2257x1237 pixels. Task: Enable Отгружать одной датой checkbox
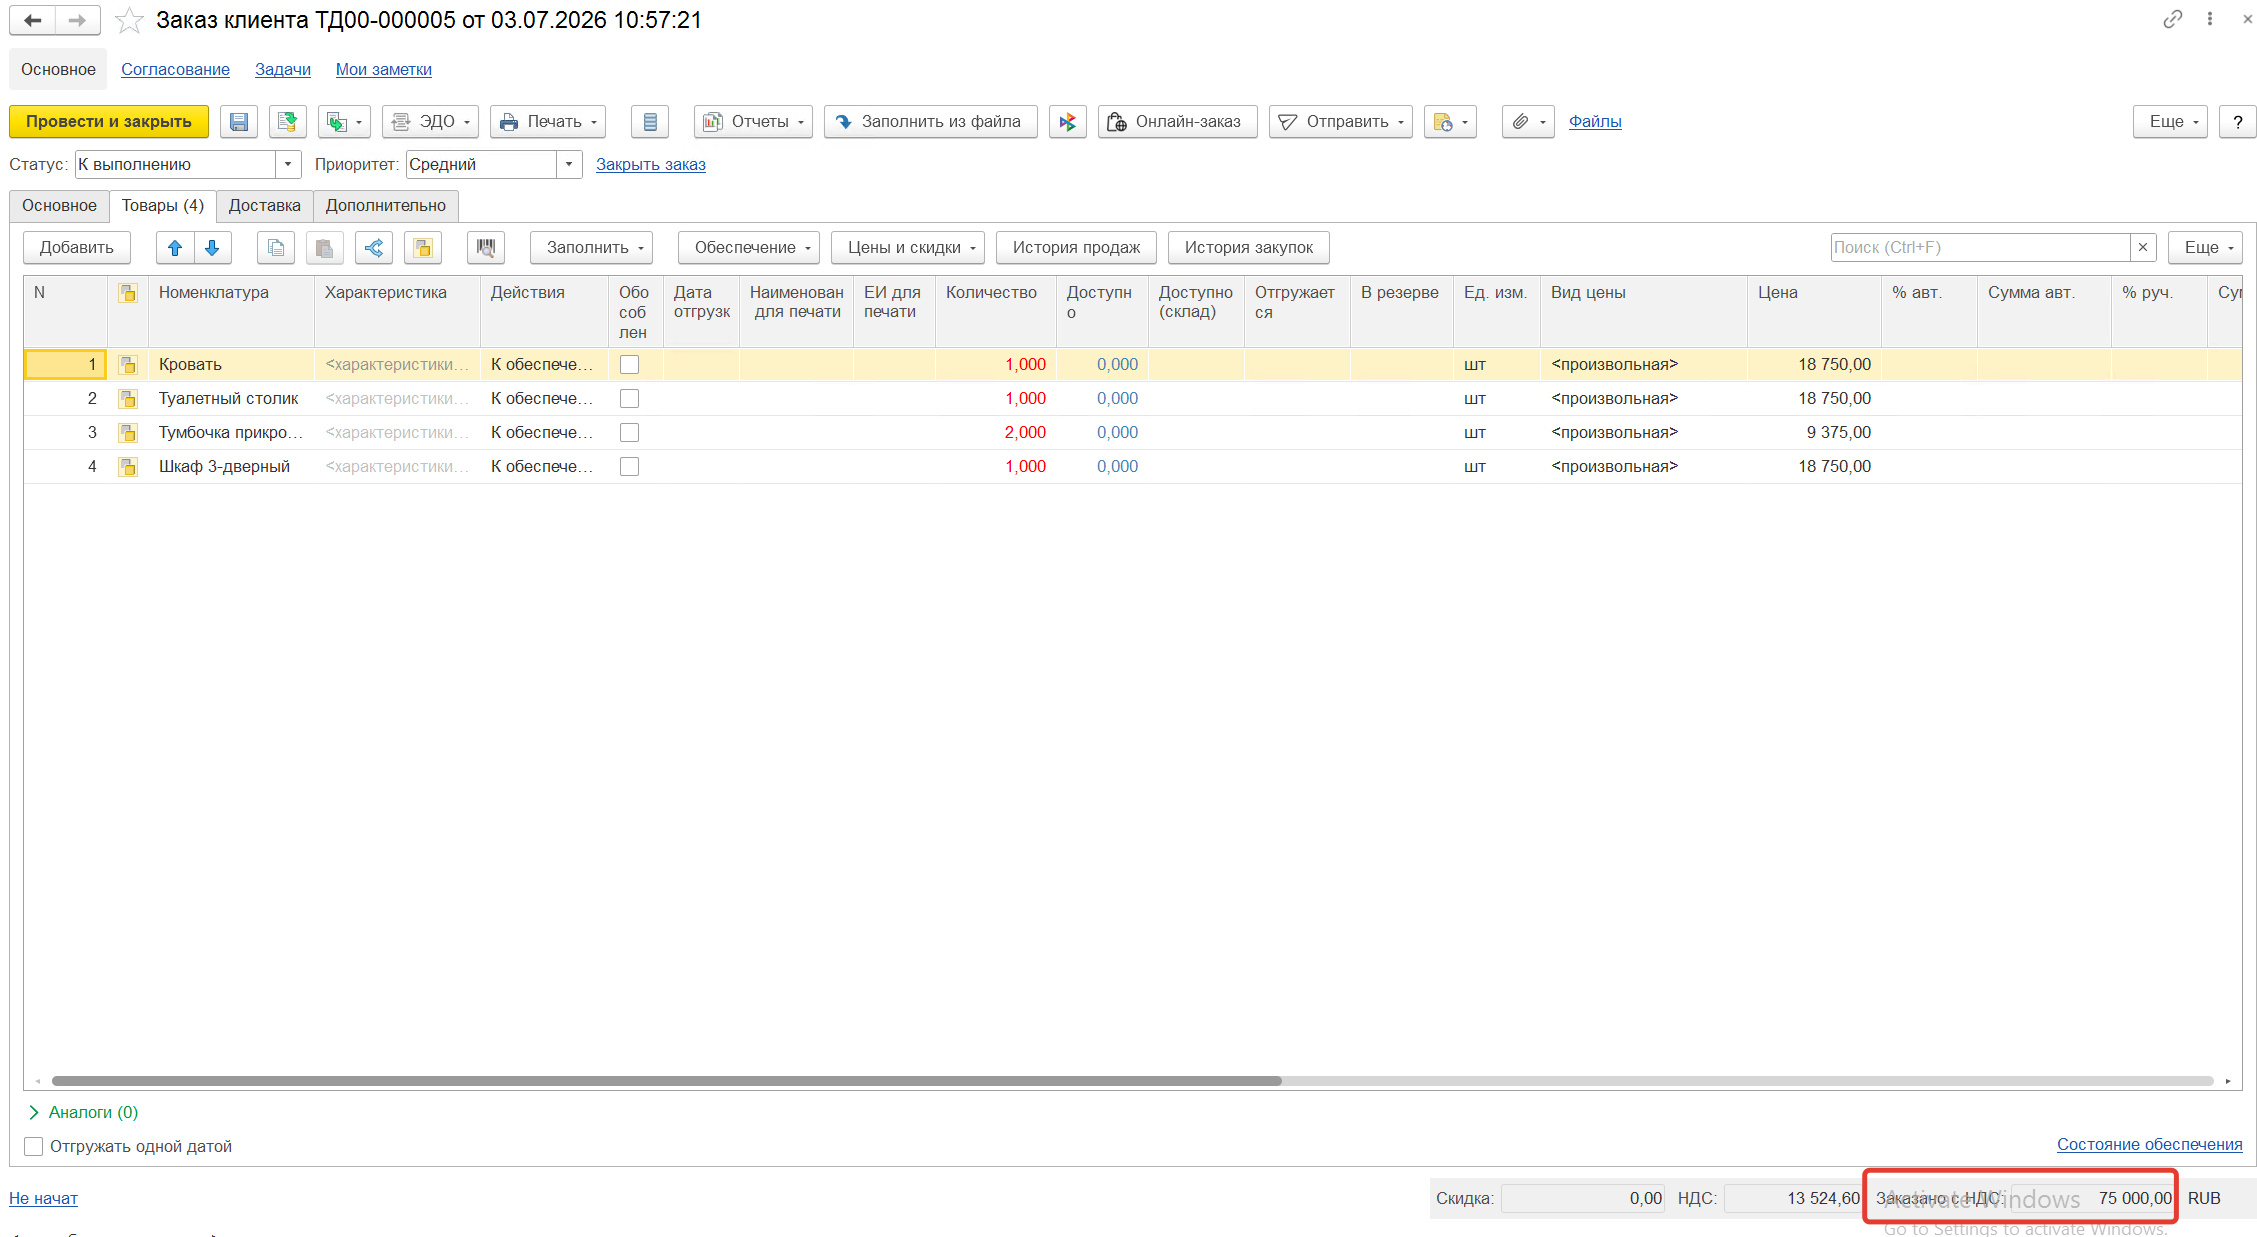click(34, 1146)
